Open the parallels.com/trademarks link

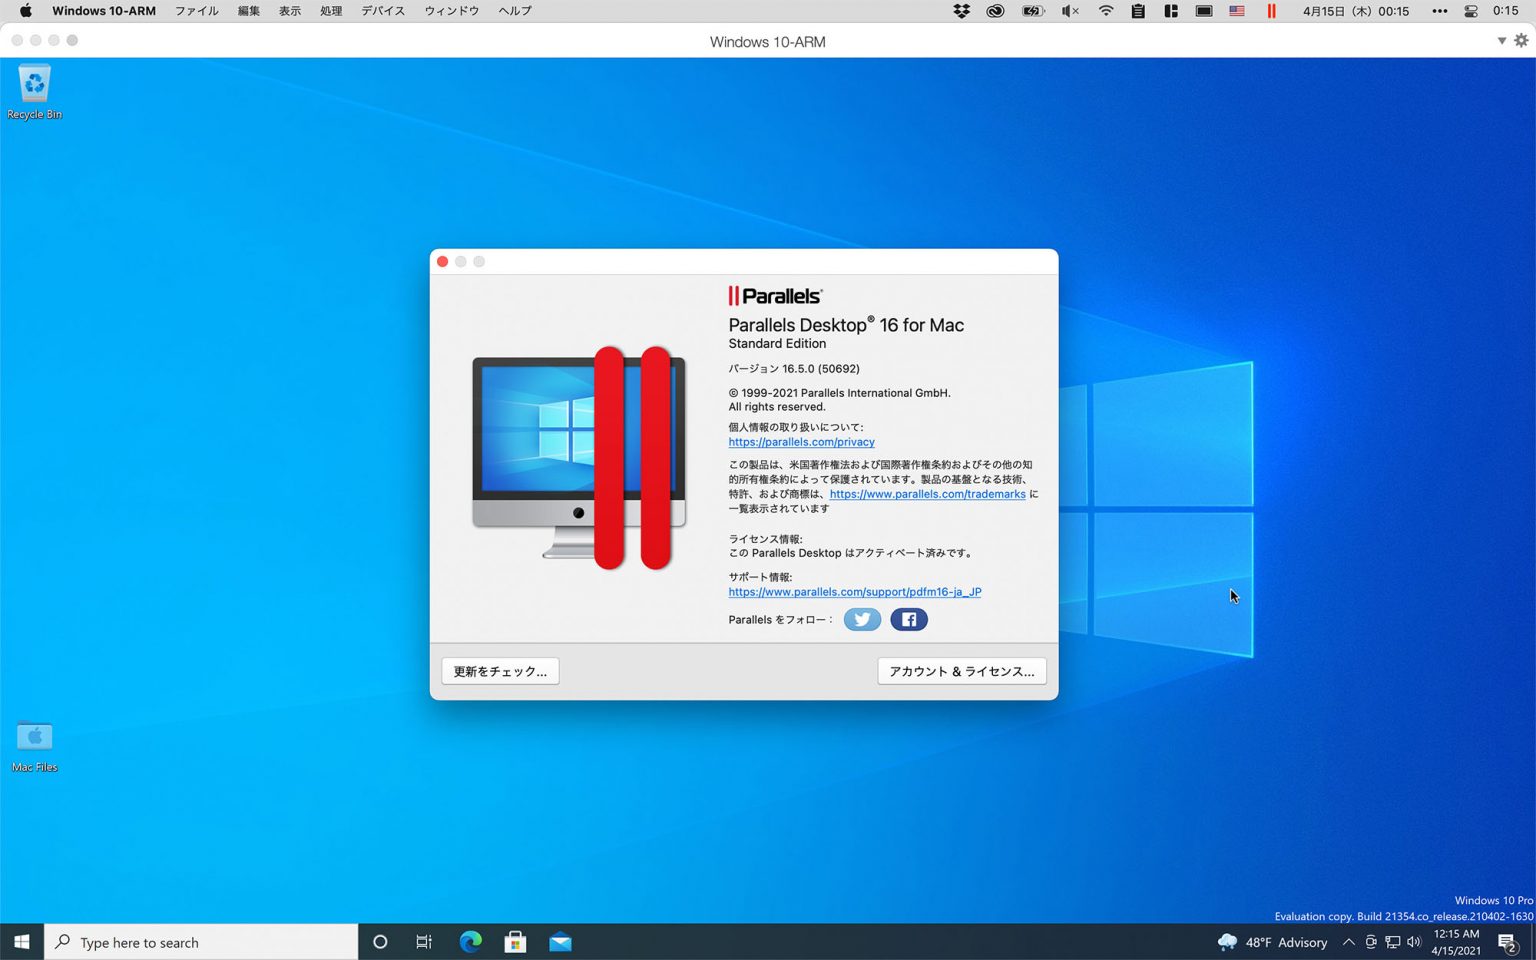click(927, 494)
